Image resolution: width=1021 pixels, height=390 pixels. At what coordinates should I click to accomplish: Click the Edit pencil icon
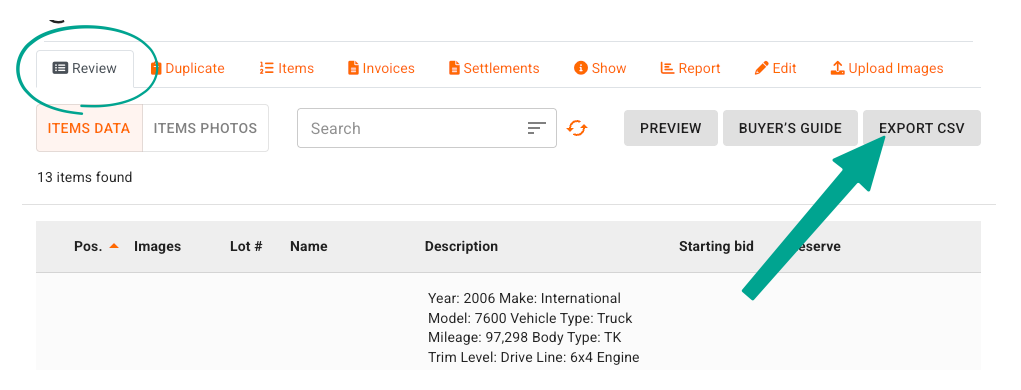coord(761,68)
